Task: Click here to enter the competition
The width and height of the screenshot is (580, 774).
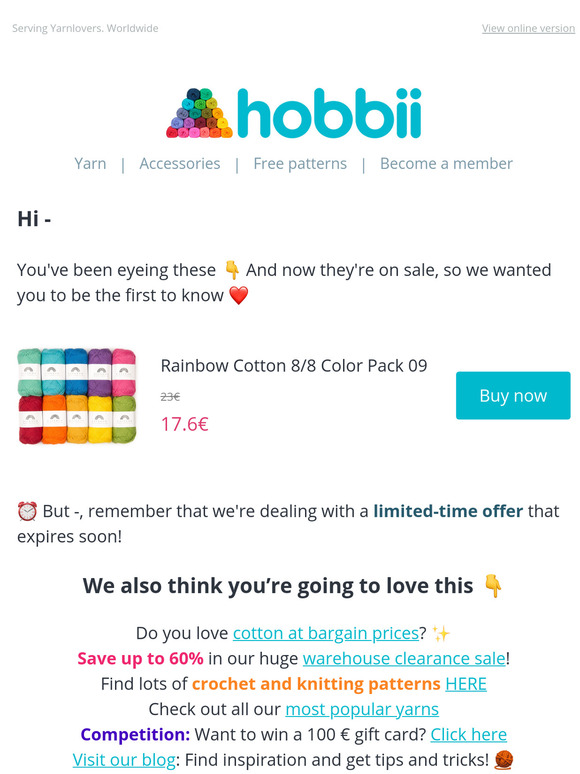Action: click(x=468, y=735)
